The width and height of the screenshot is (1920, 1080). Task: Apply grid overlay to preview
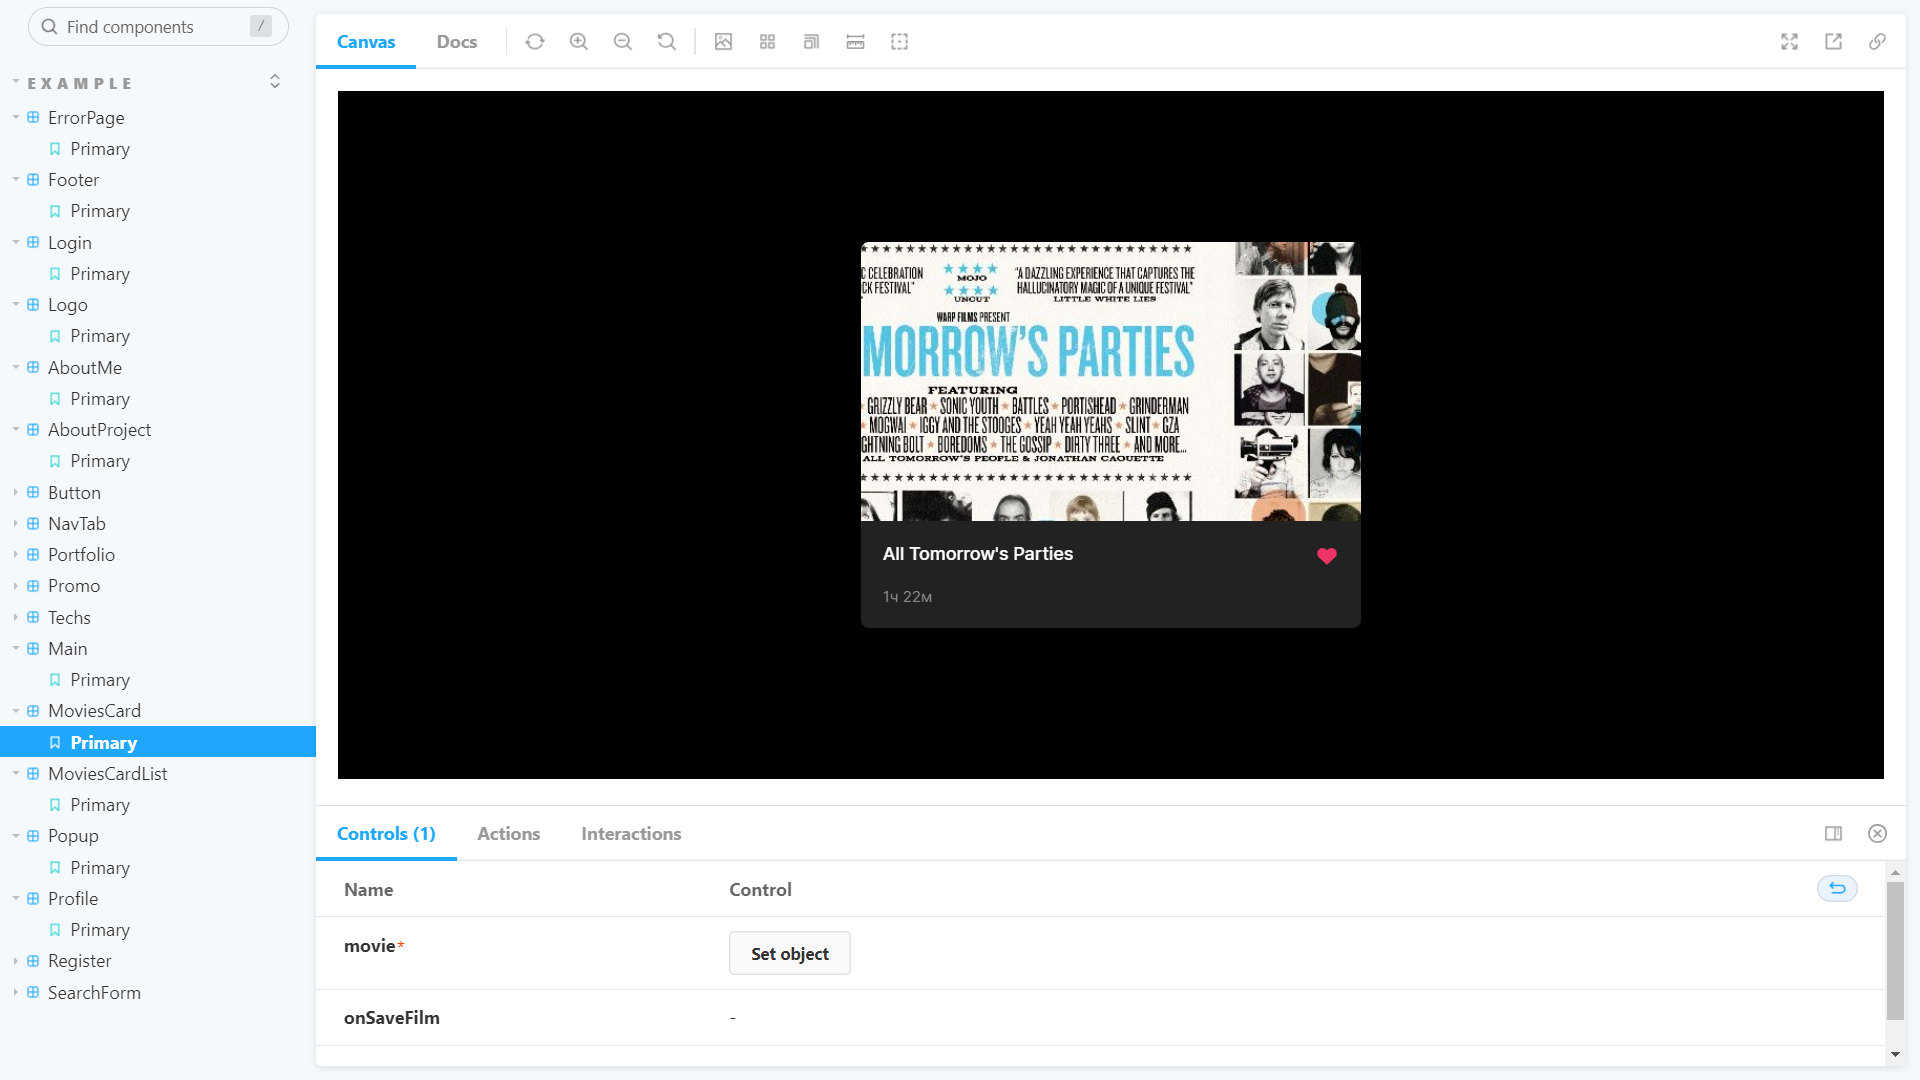768,42
